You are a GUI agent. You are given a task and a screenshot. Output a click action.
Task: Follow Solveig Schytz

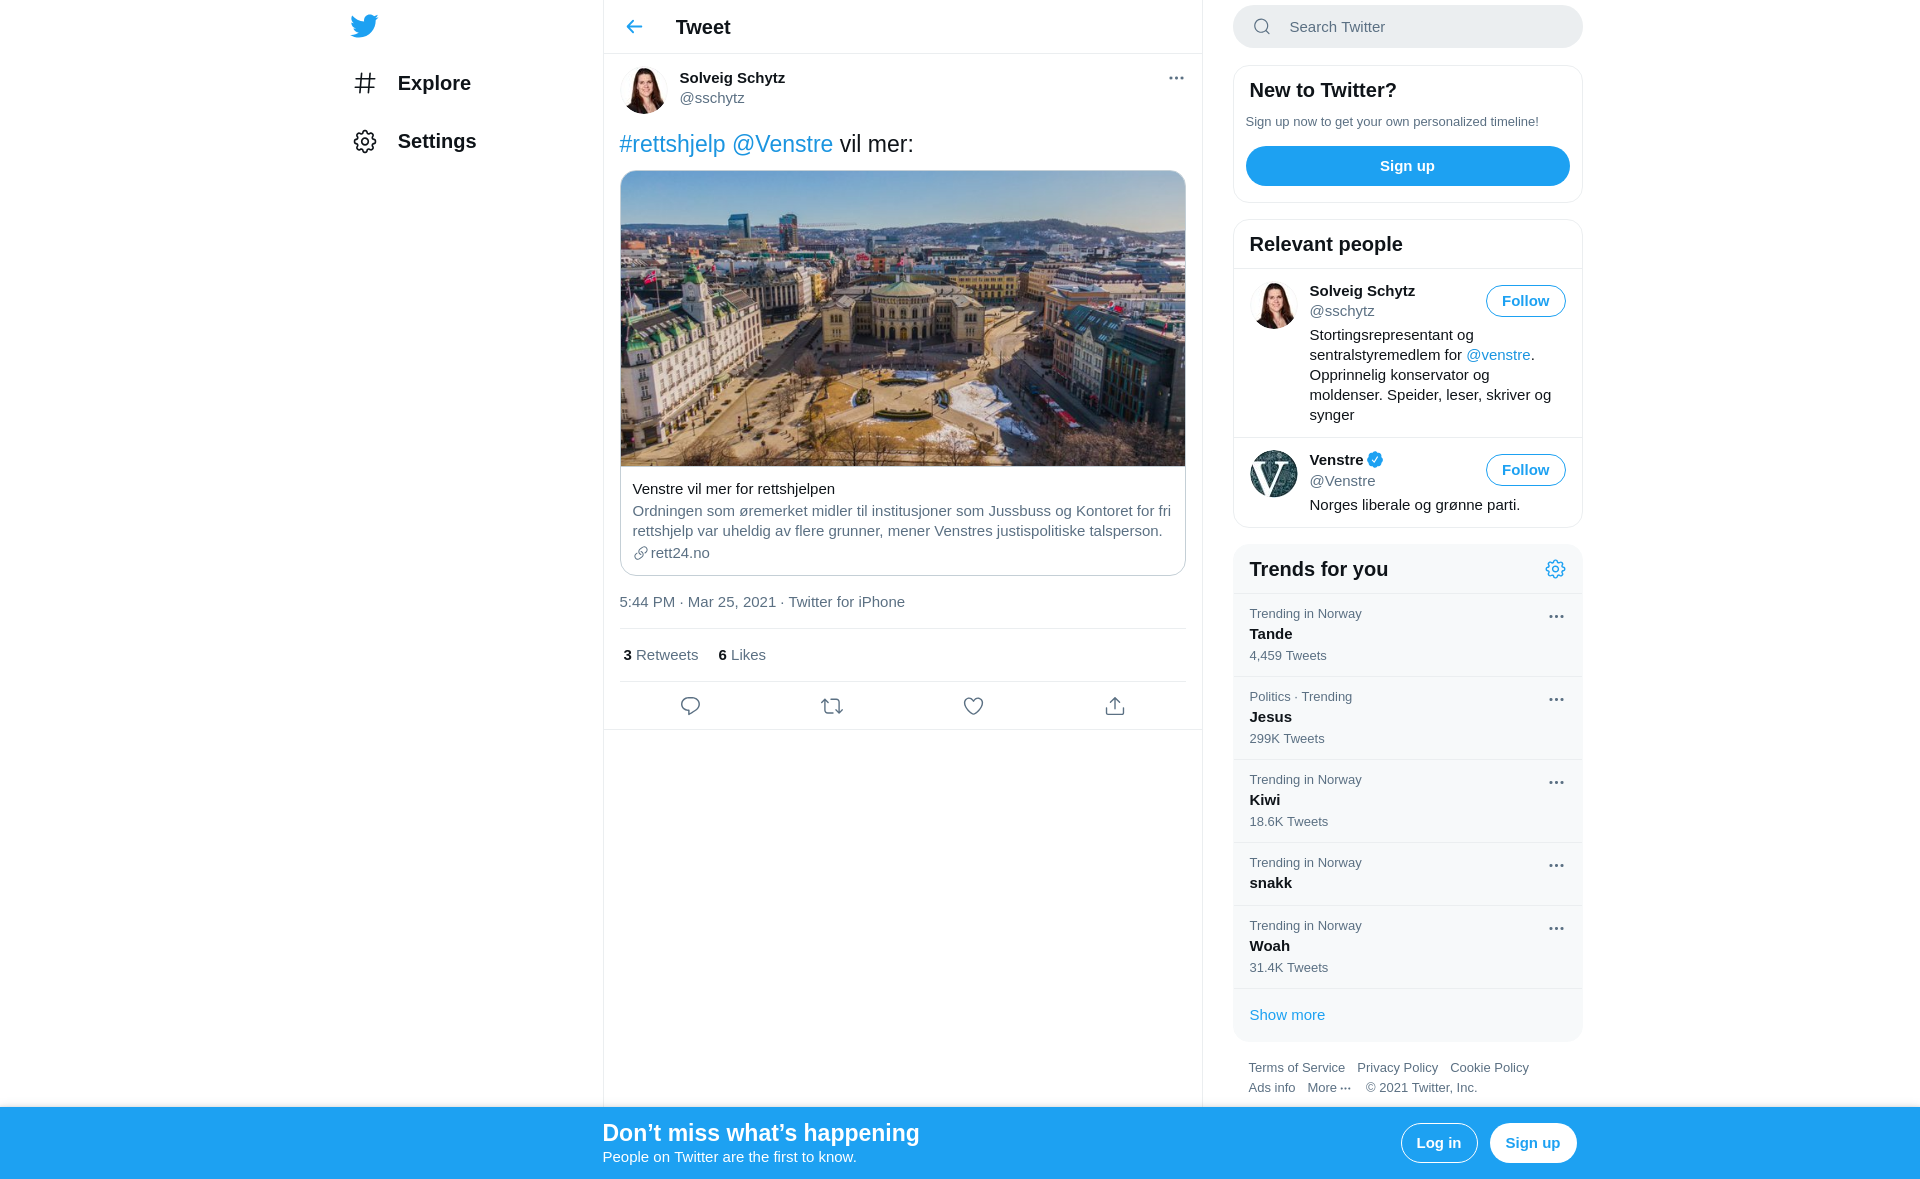click(1525, 301)
